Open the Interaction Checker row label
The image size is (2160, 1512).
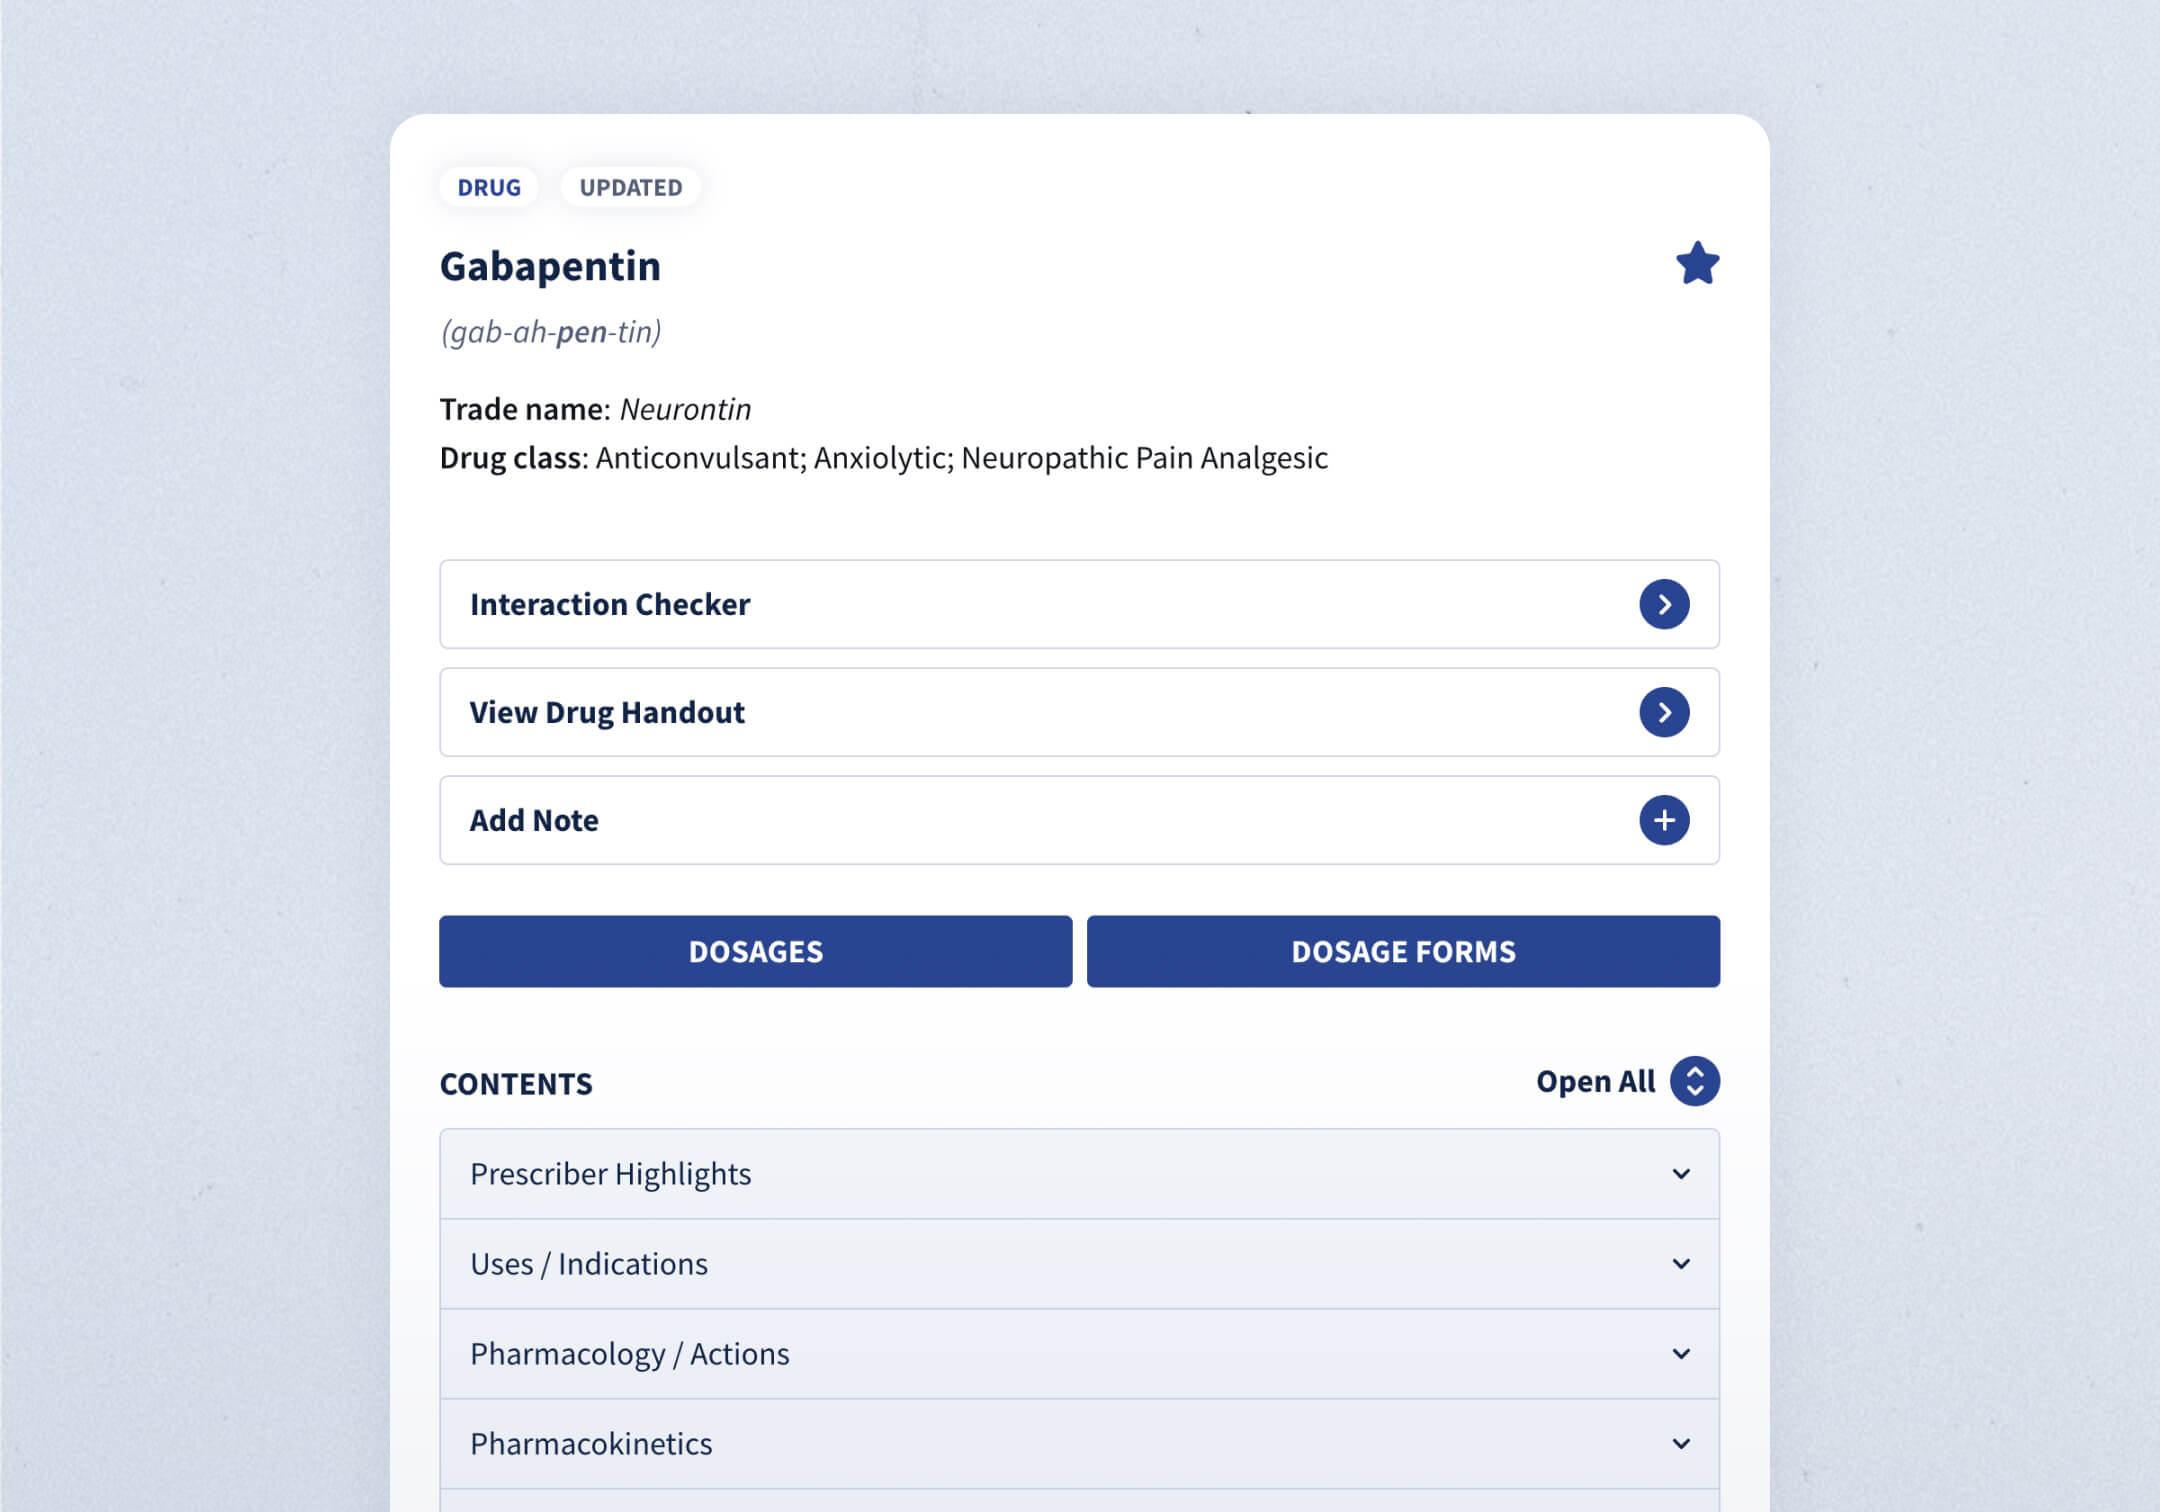tap(610, 604)
